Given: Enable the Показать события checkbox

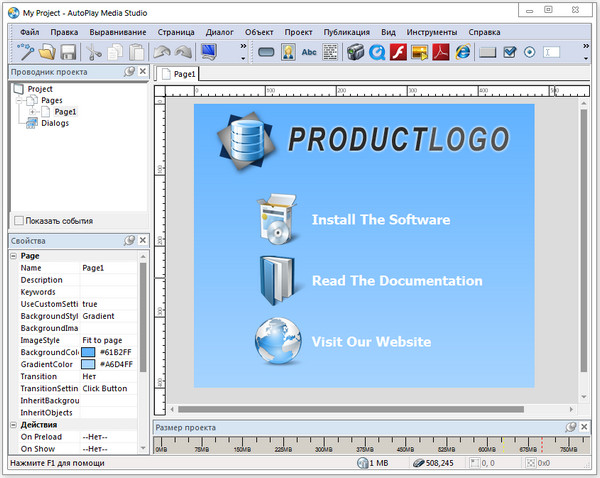Looking at the screenshot, I should click(19, 220).
